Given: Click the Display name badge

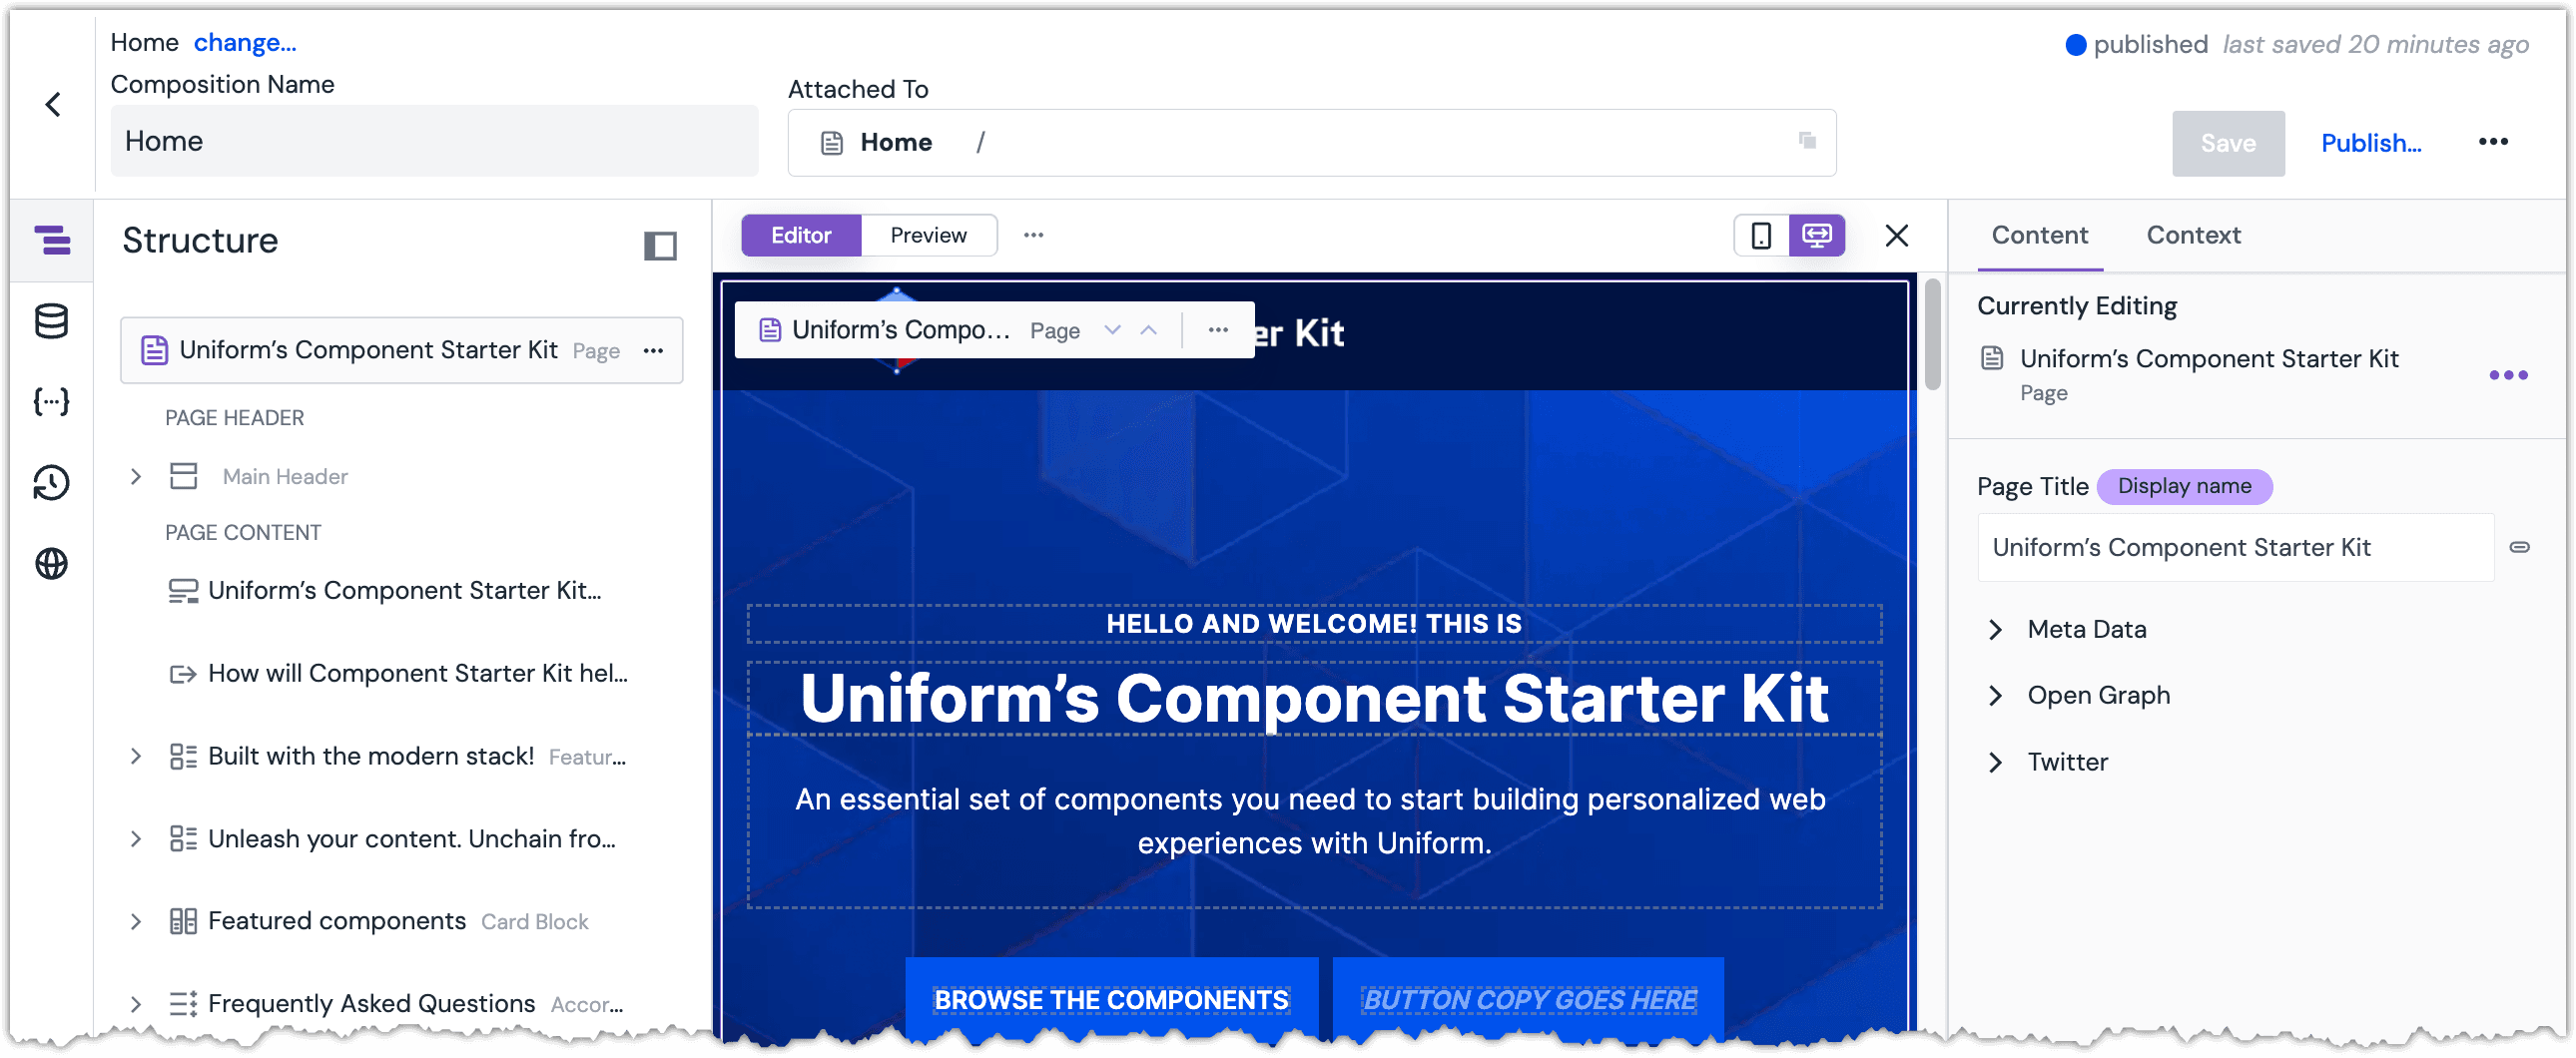Looking at the screenshot, I should pyautogui.click(x=2184, y=487).
